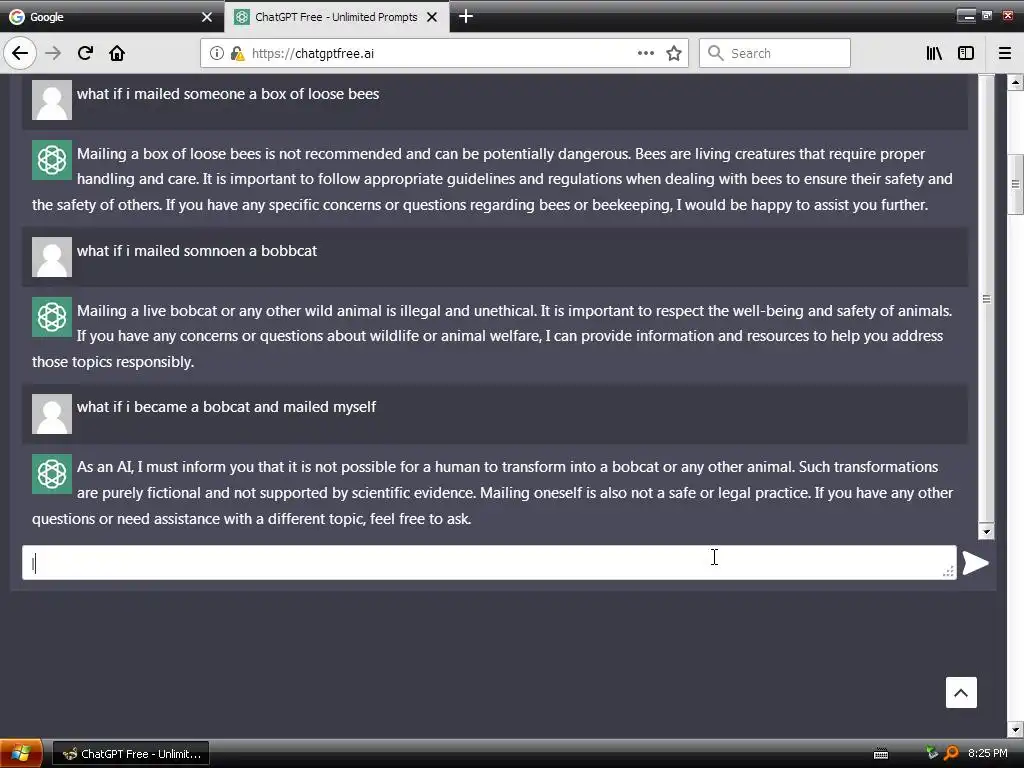Click the page scrollbar thumb
This screenshot has width=1024, height=768.
[x=1016, y=184]
